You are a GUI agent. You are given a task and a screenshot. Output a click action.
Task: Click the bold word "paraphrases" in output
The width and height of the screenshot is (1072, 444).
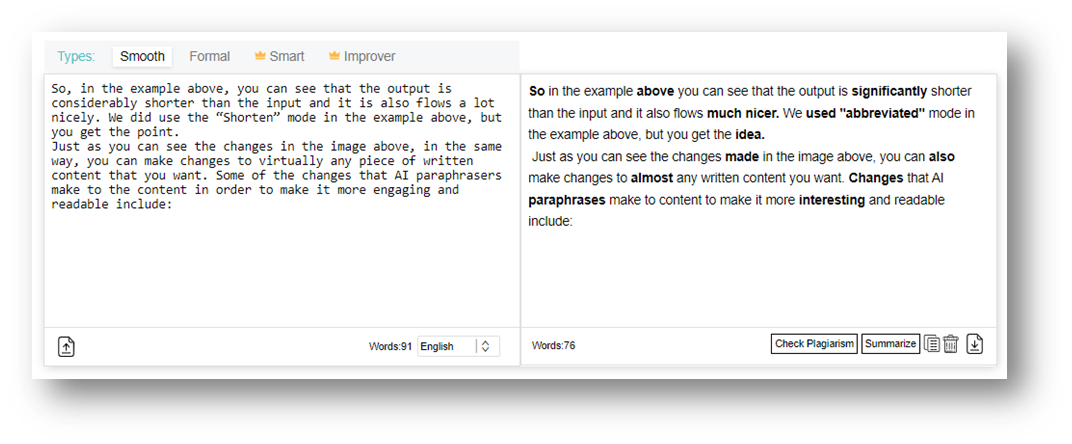pyautogui.click(x=567, y=201)
